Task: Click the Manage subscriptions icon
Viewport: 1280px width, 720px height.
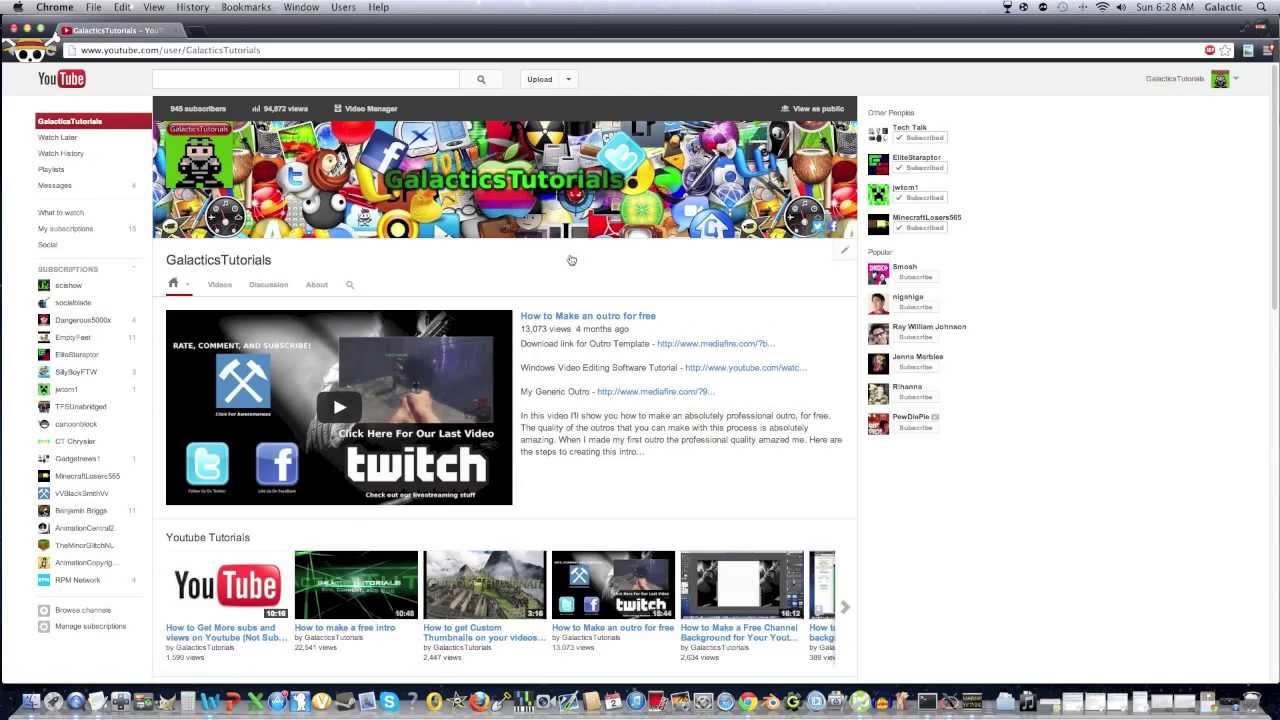Action: (44, 626)
